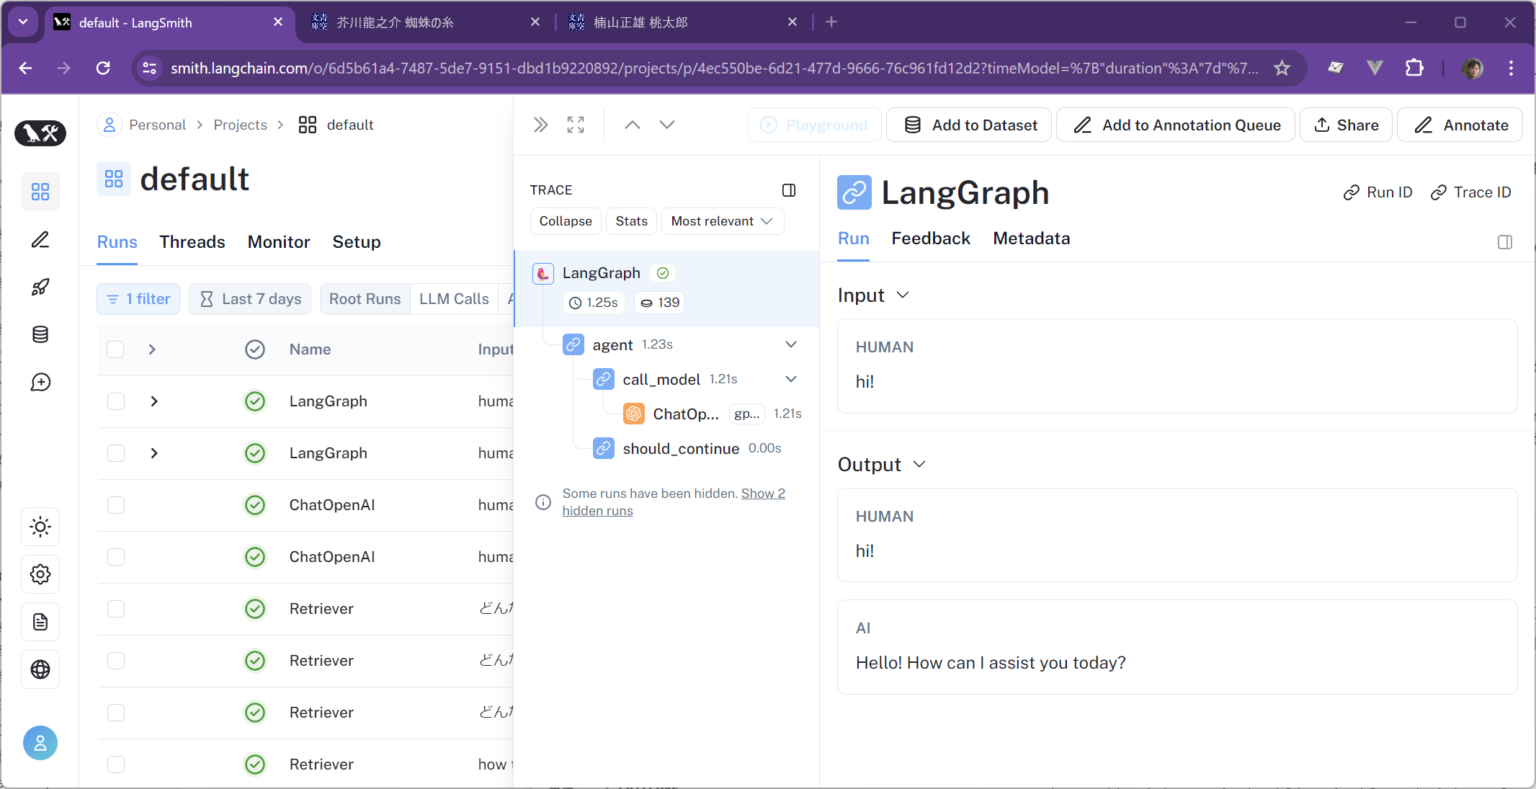
Task: Expand the trace to fullscreen view
Action: pyautogui.click(x=575, y=124)
